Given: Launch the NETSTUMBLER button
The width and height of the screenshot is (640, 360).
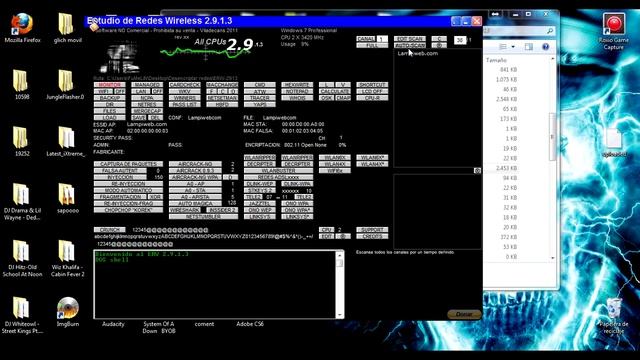Looking at the screenshot, I should coord(203,216).
